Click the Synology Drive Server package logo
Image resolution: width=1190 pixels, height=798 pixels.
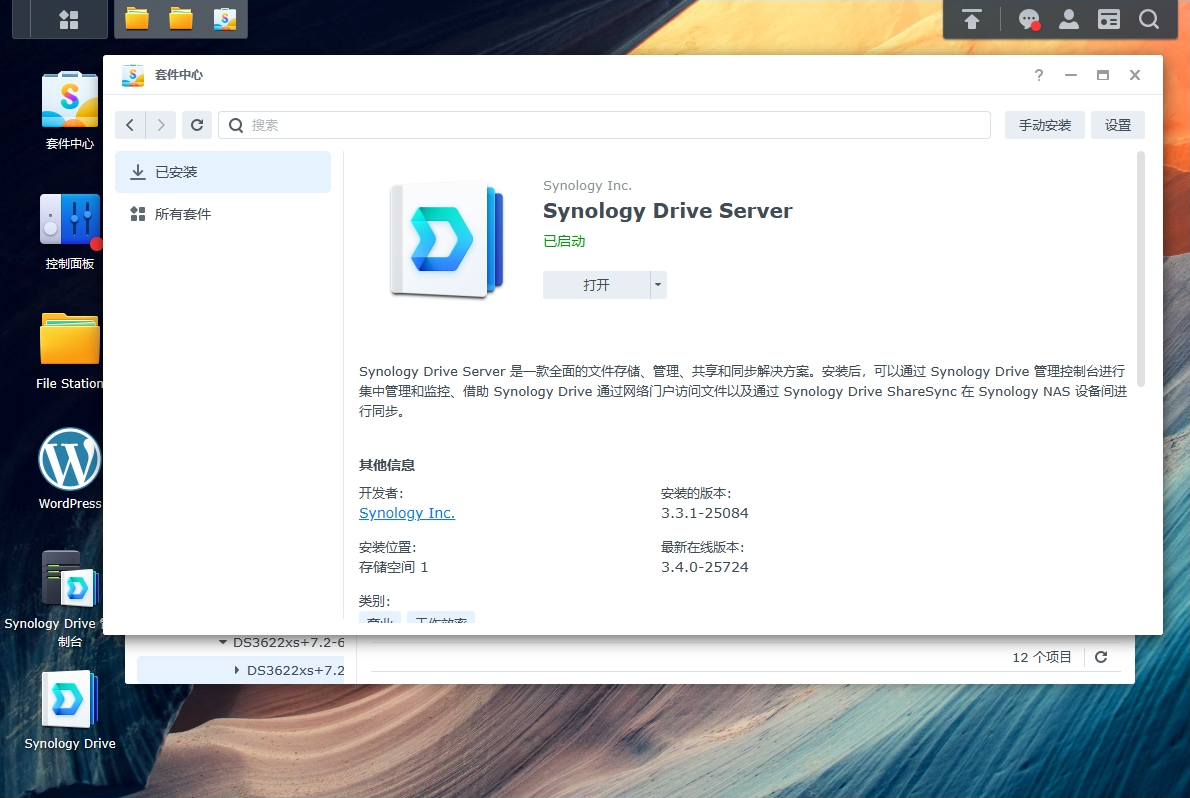[446, 239]
